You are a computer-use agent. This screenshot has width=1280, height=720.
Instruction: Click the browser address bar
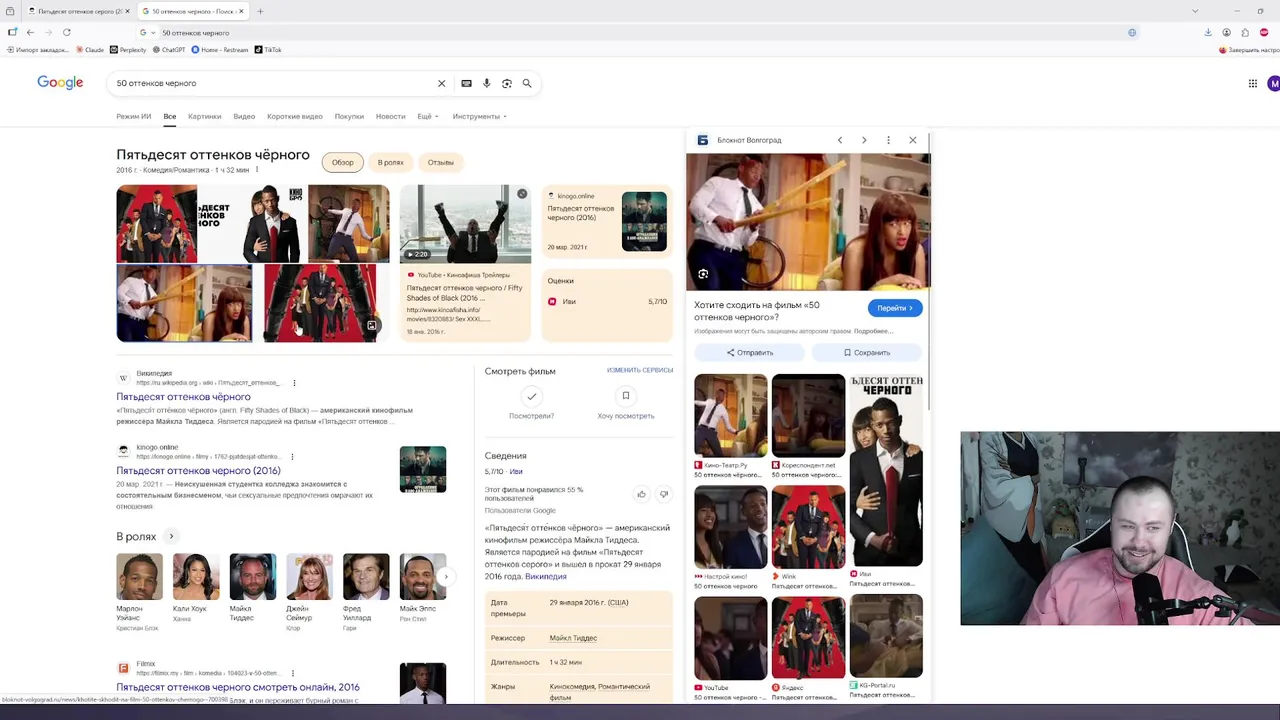point(640,32)
